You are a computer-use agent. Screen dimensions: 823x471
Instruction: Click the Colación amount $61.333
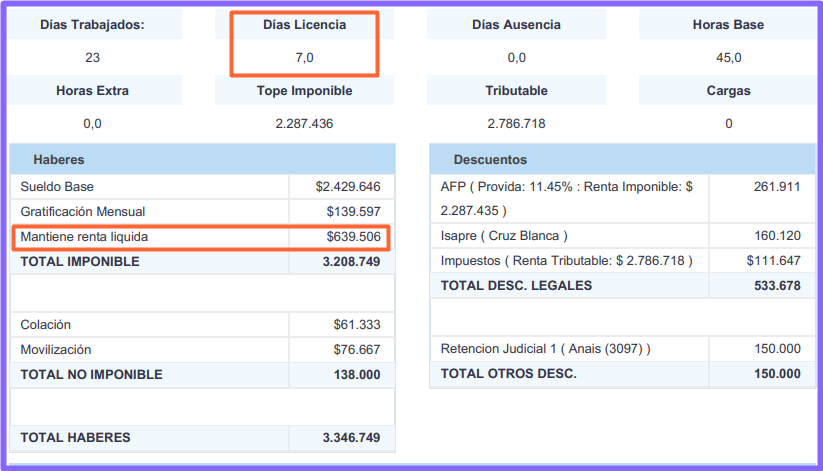click(x=357, y=325)
